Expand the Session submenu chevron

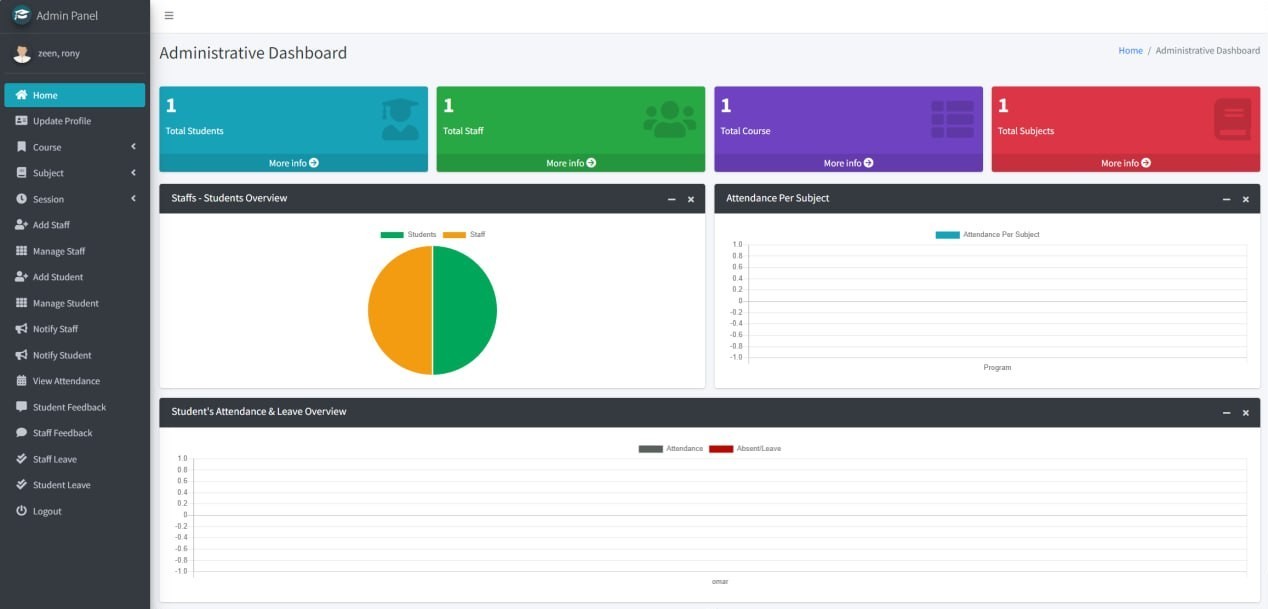(x=134, y=199)
